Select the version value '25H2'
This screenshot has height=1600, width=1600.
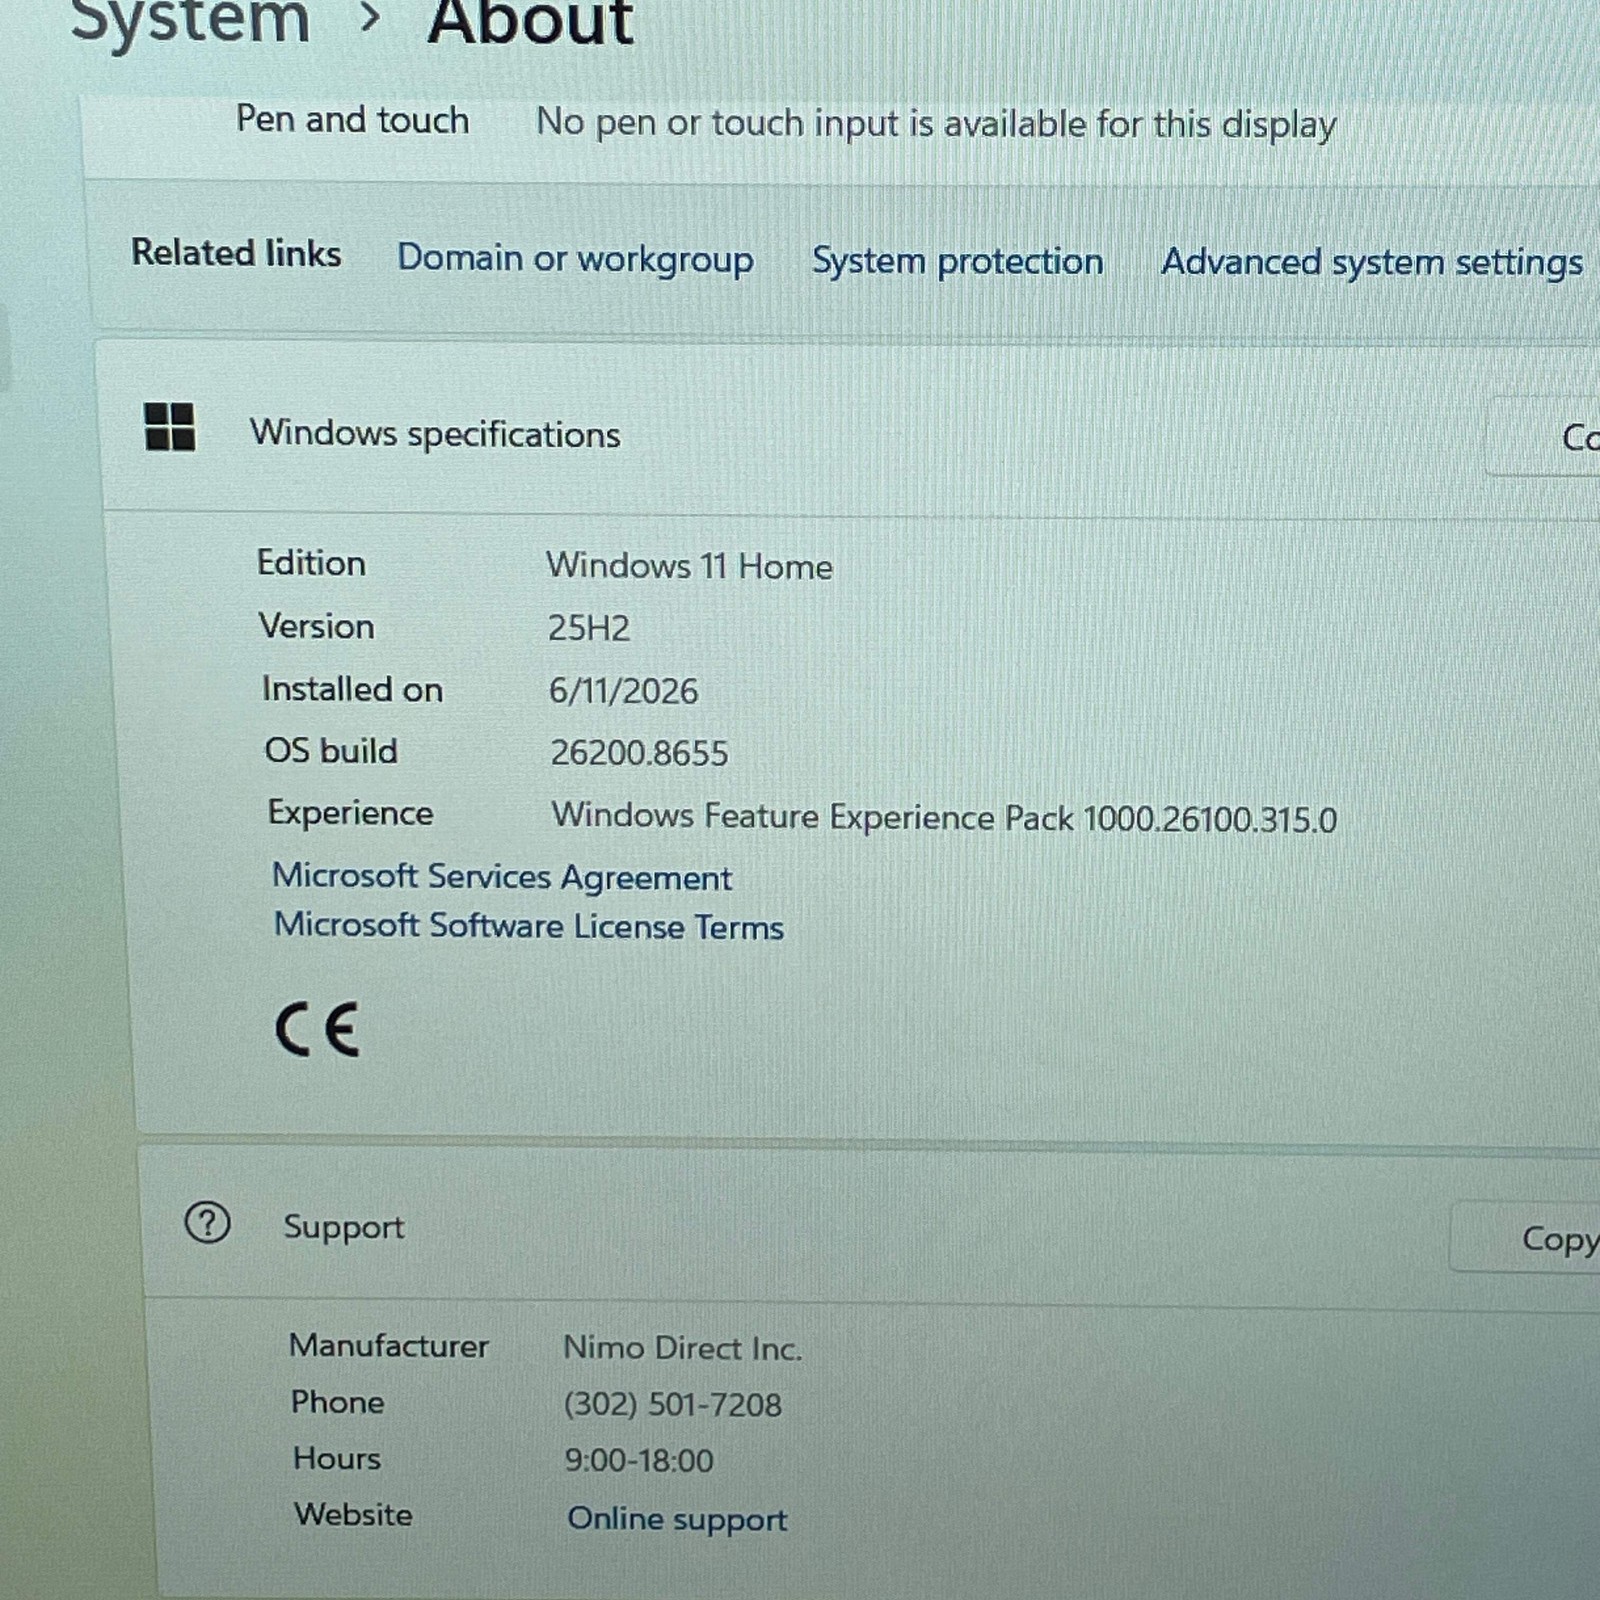tap(589, 628)
